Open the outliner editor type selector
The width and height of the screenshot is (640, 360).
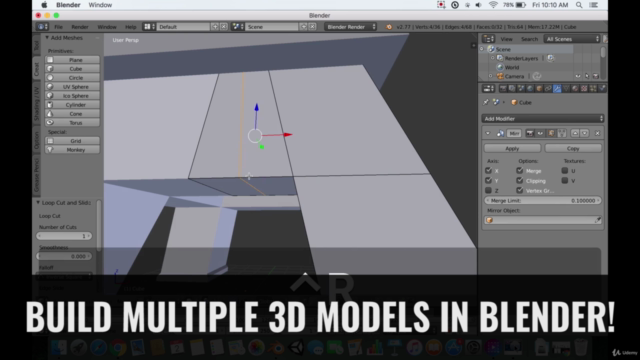(489, 39)
